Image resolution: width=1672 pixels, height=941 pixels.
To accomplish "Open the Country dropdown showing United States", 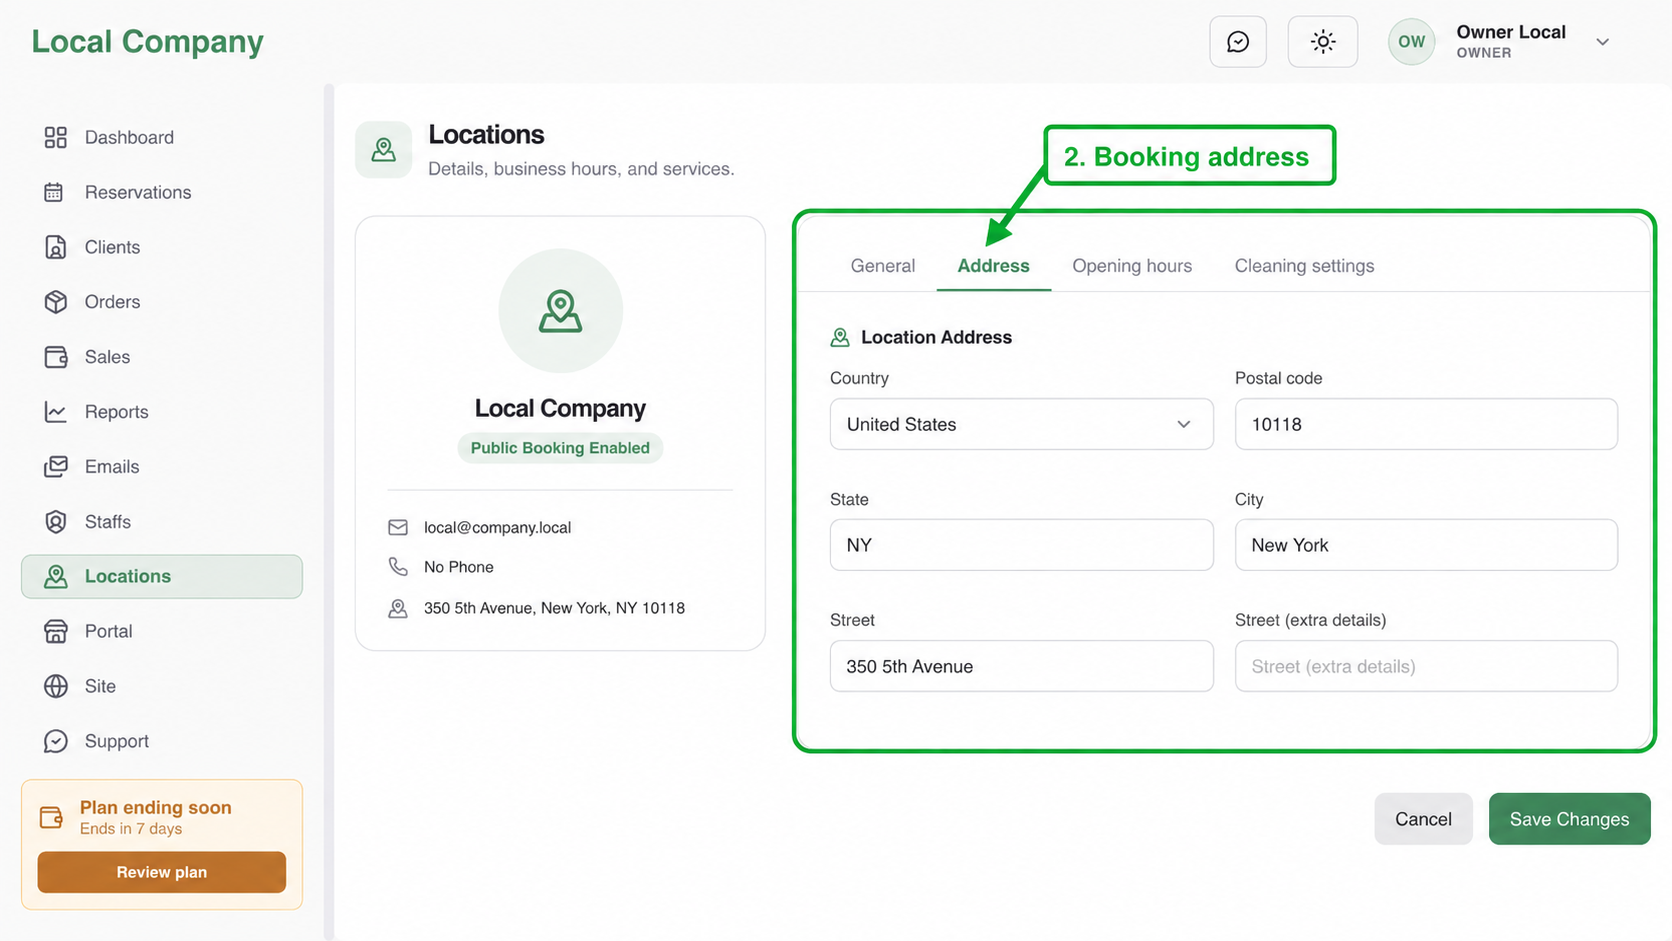I will point(1021,424).
